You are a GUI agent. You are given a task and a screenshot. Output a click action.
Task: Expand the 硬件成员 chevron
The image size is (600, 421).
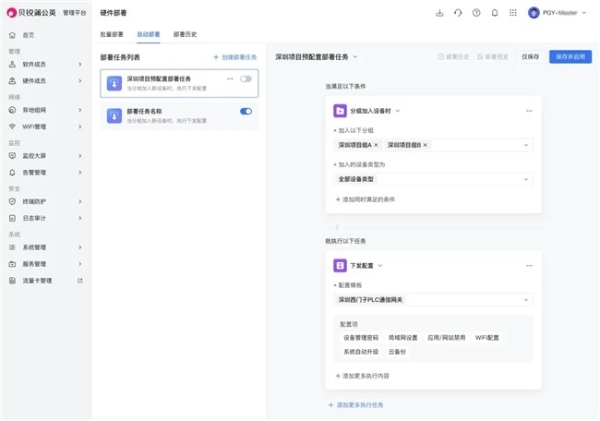coord(80,81)
